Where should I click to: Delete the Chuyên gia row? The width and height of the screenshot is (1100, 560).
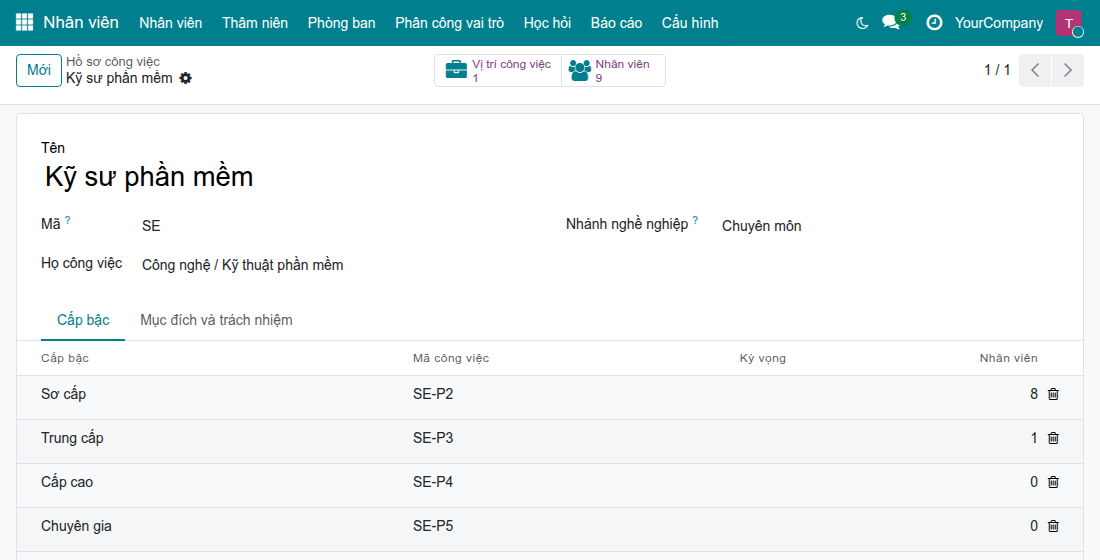point(1053,526)
